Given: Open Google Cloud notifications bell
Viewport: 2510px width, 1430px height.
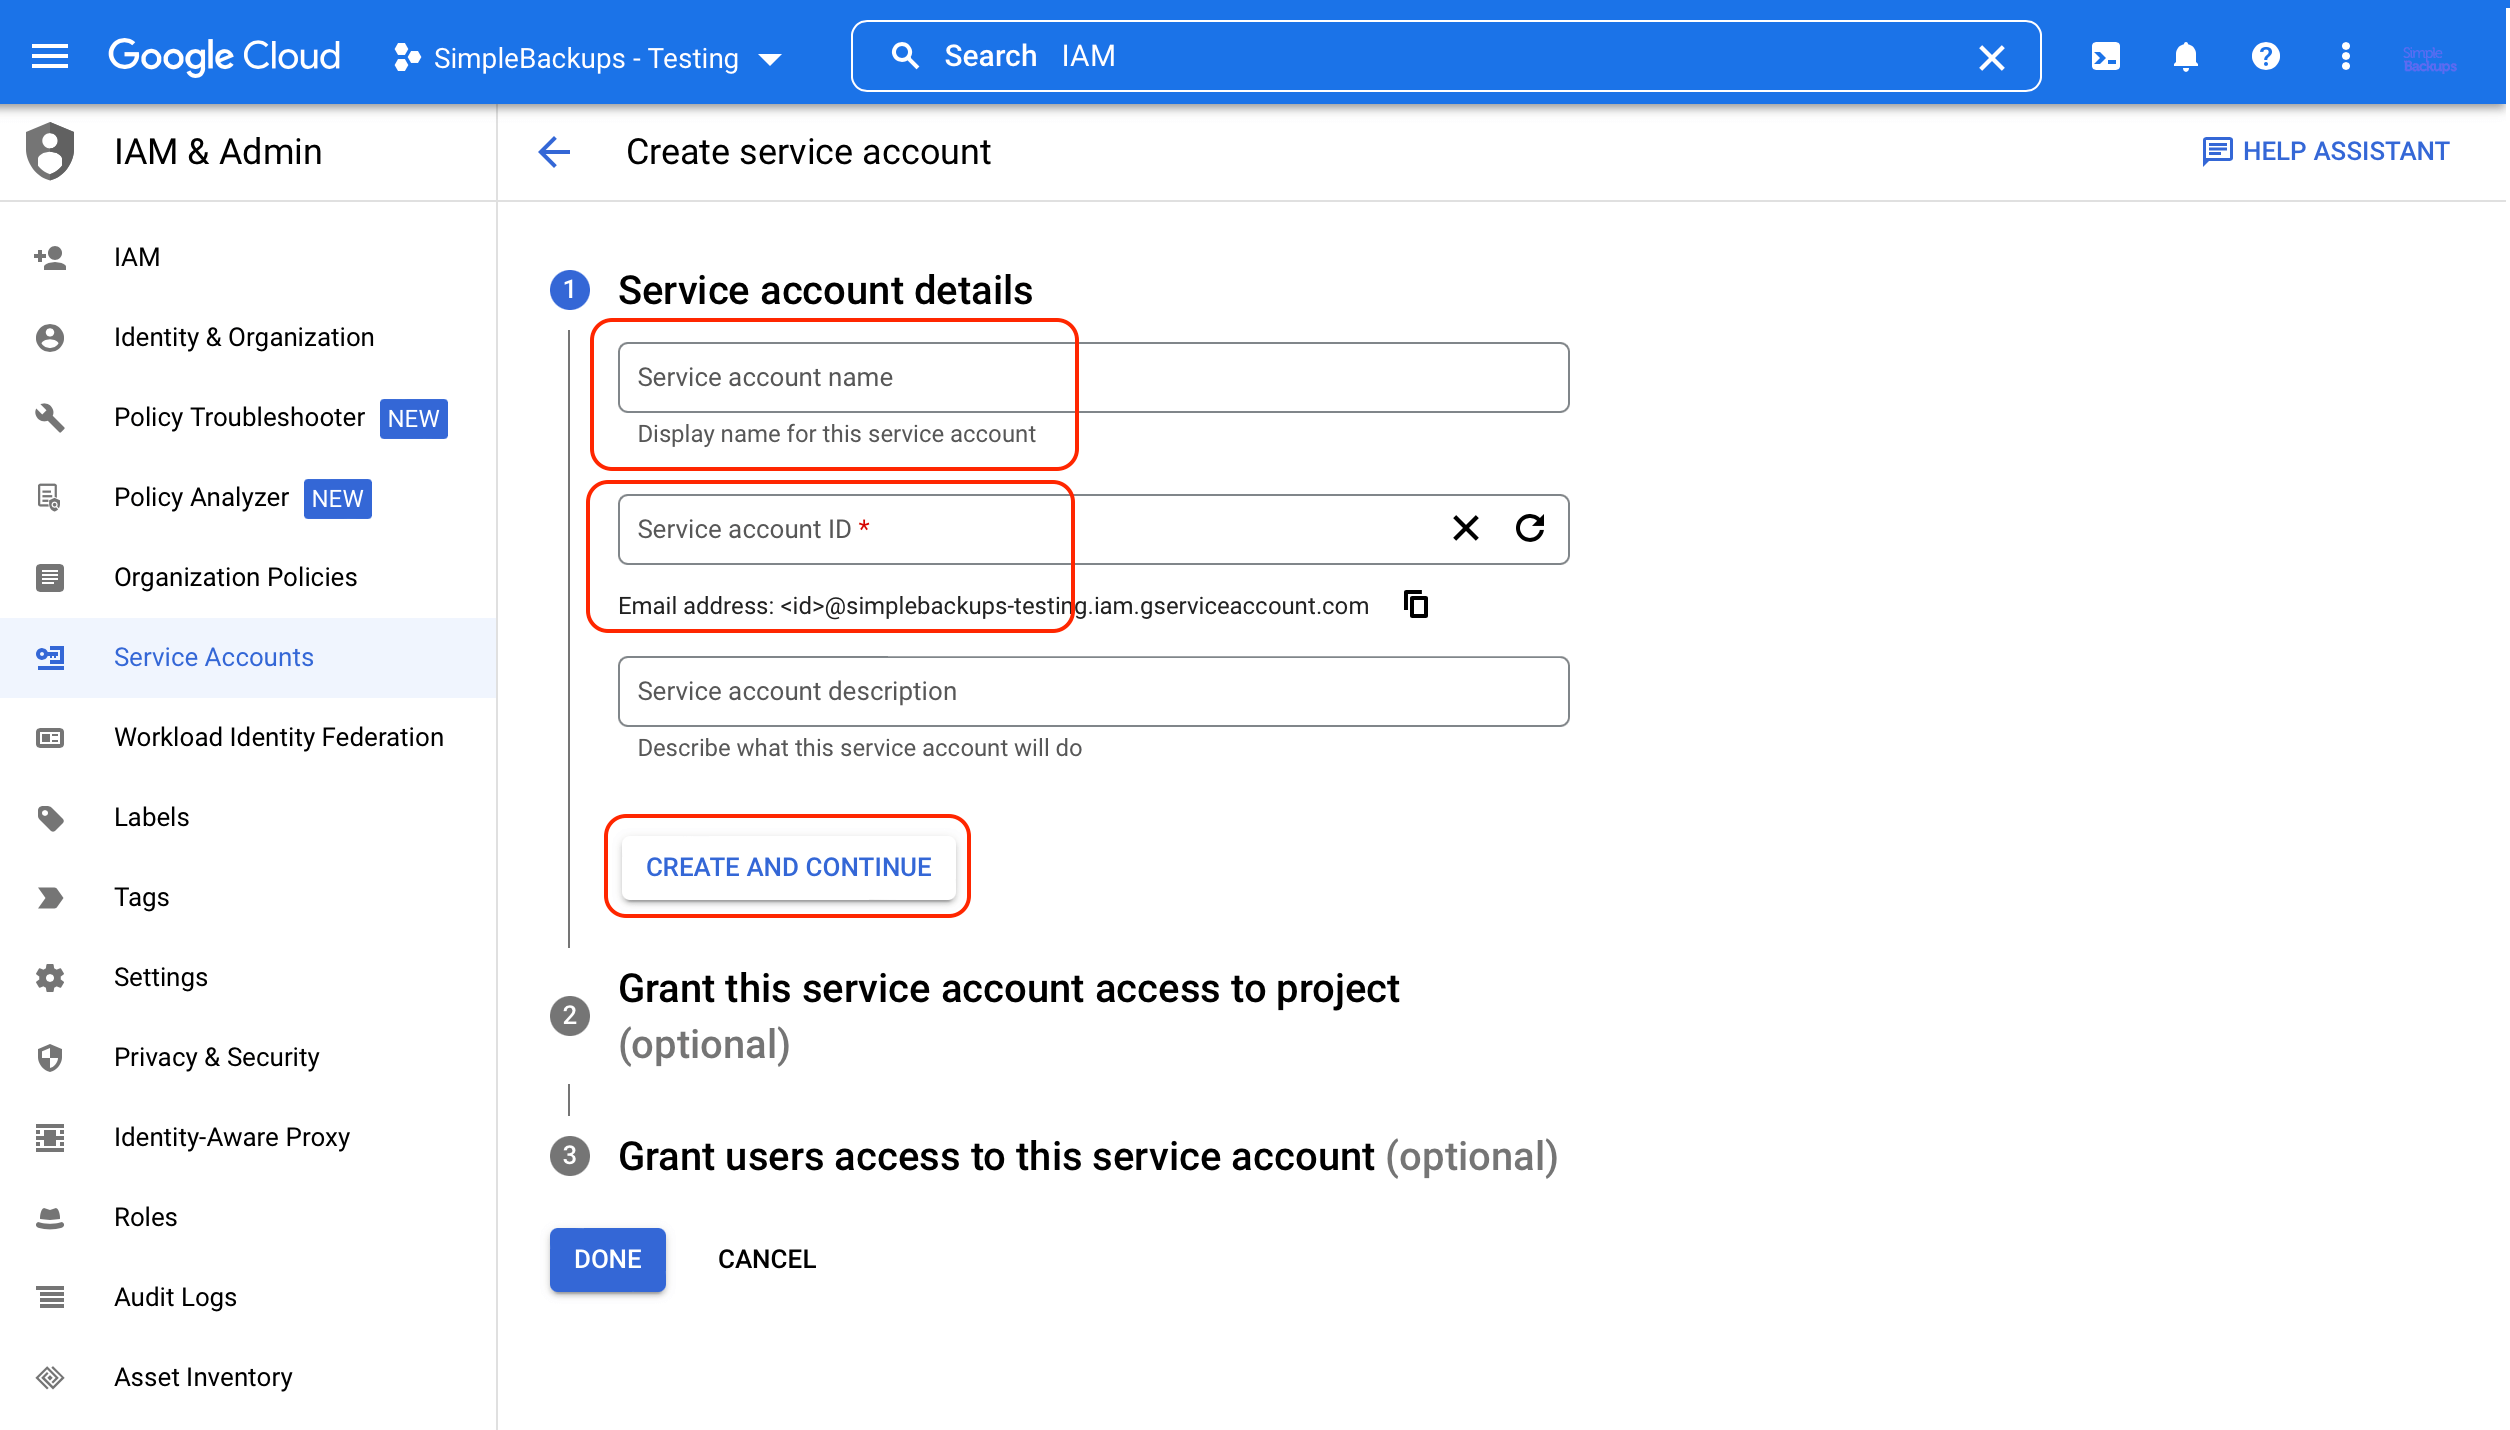Looking at the screenshot, I should (2185, 56).
